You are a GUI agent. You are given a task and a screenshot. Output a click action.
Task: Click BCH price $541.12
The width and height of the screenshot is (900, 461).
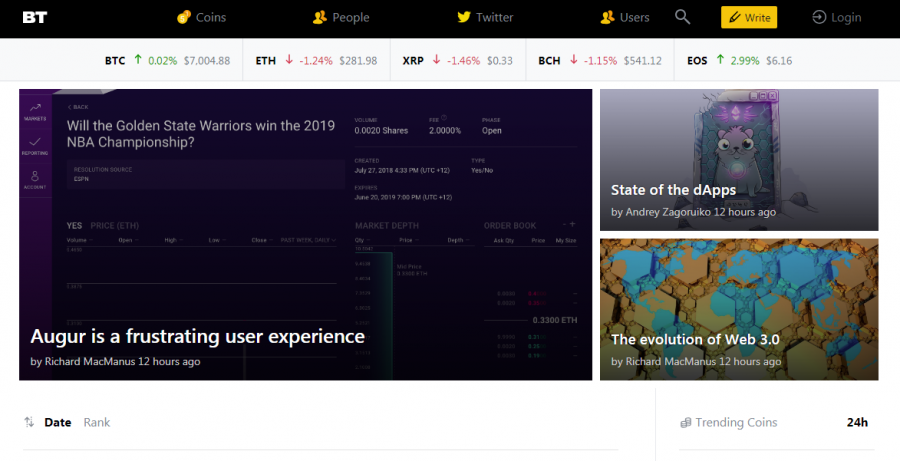tap(643, 60)
